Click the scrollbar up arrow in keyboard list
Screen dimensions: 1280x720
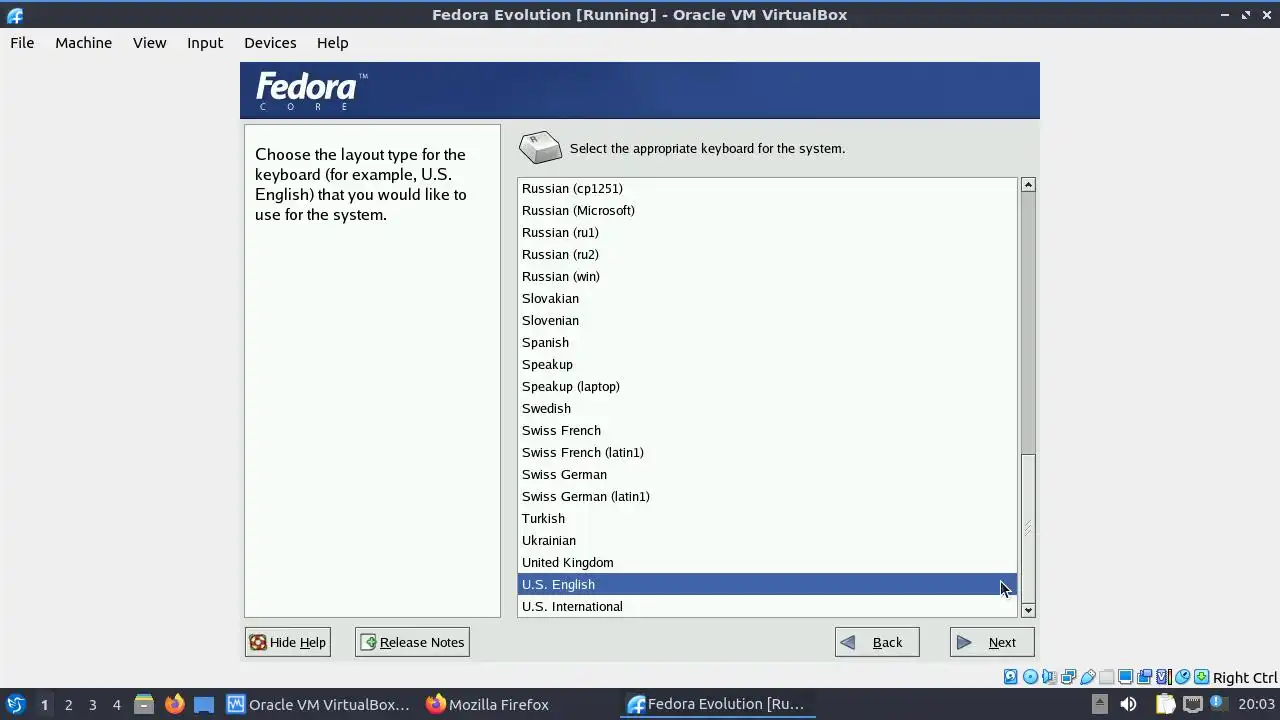pyautogui.click(x=1028, y=185)
